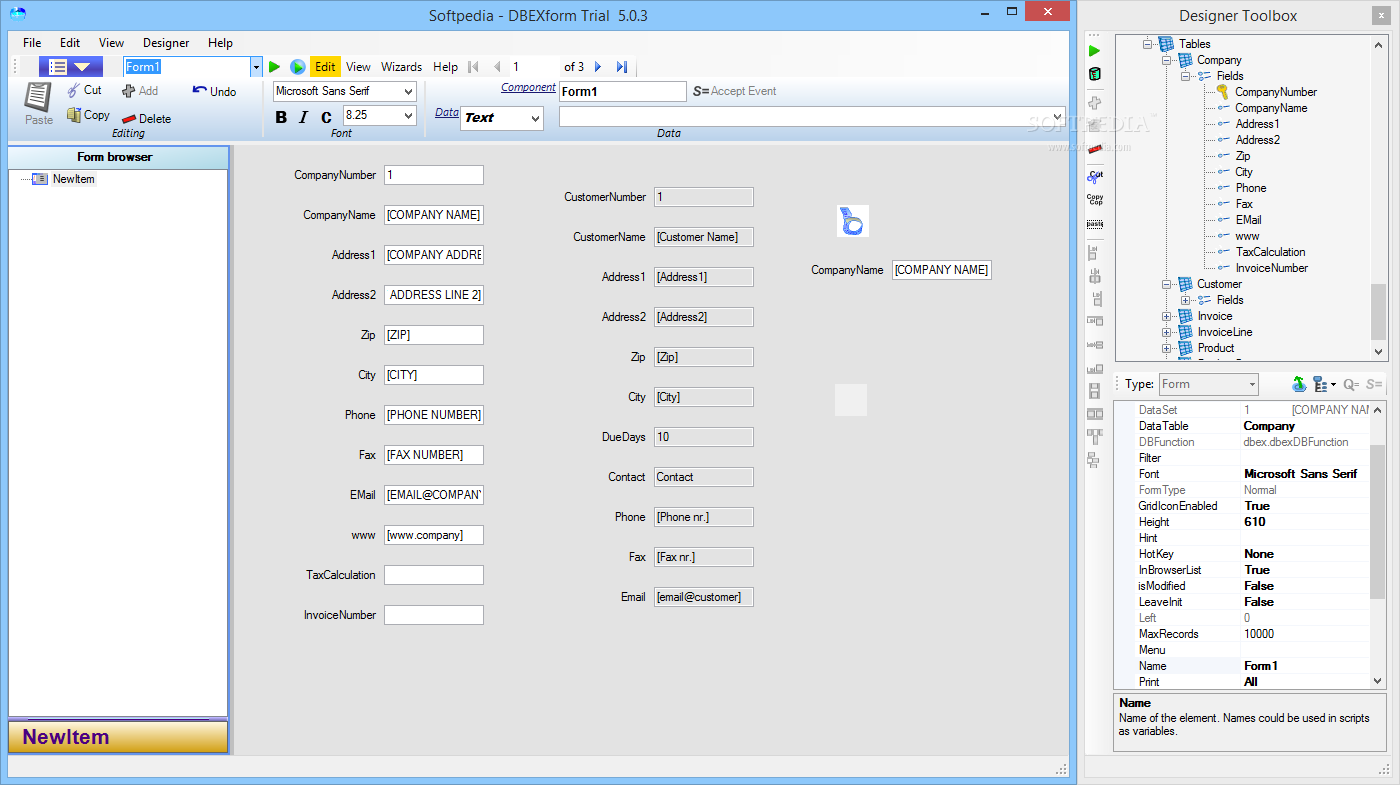Select the CompanyNumber key field in tree
Image resolution: width=1400 pixels, height=785 pixels.
(1275, 92)
